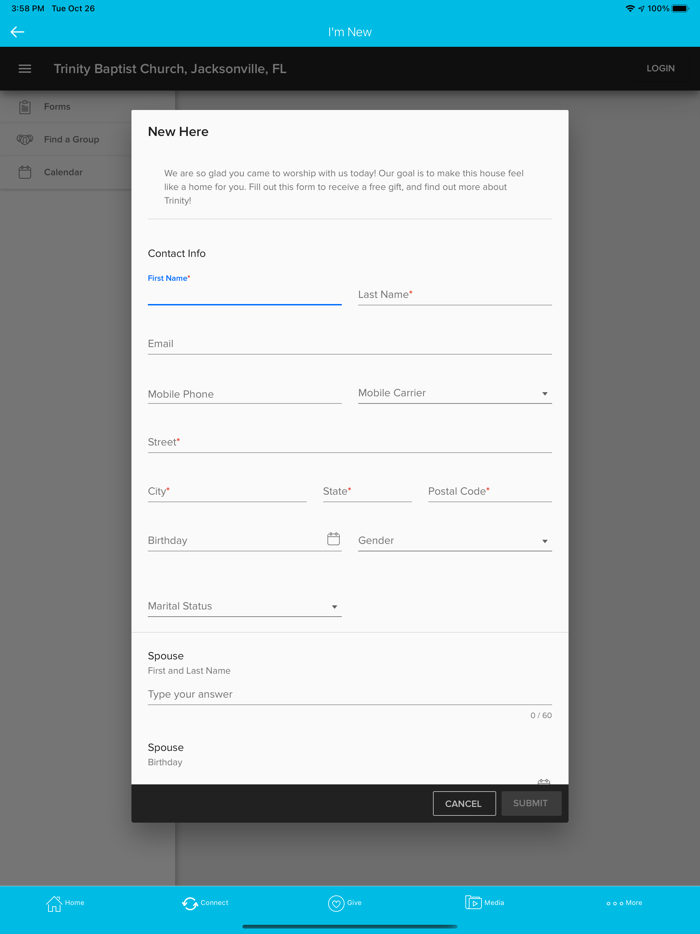Tap the Media folder icon
Viewport: 700px width, 934px height.
pos(473,902)
